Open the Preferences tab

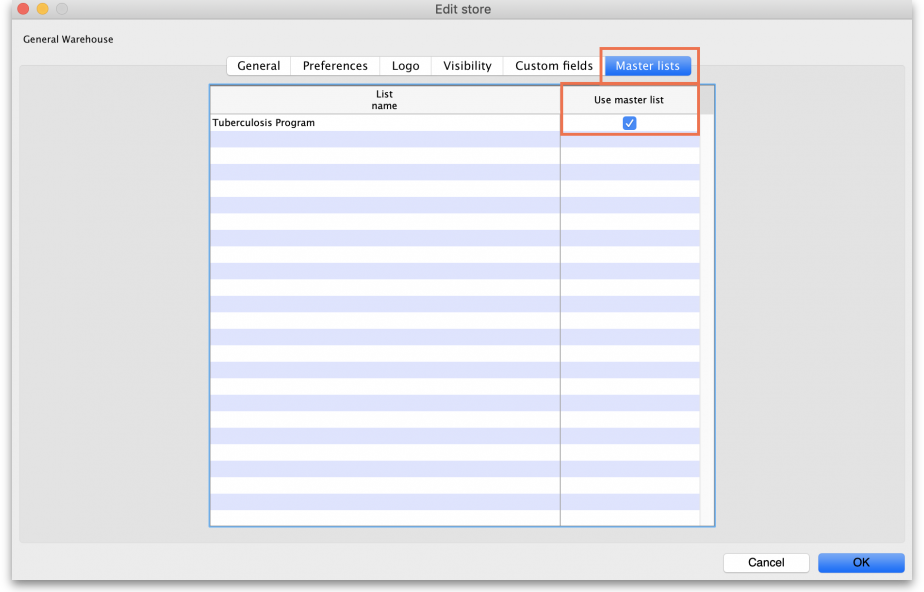(x=335, y=66)
